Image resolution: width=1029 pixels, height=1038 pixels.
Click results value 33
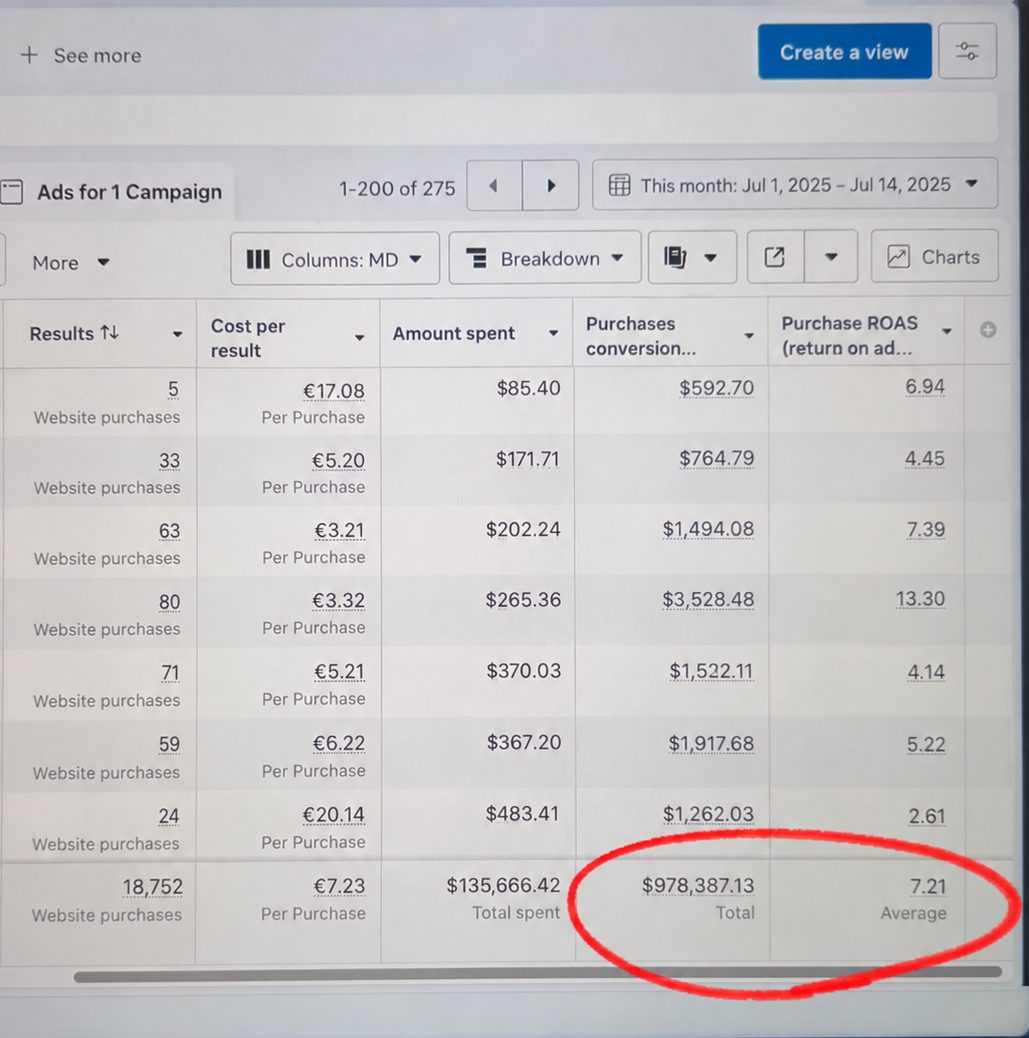click(x=170, y=460)
